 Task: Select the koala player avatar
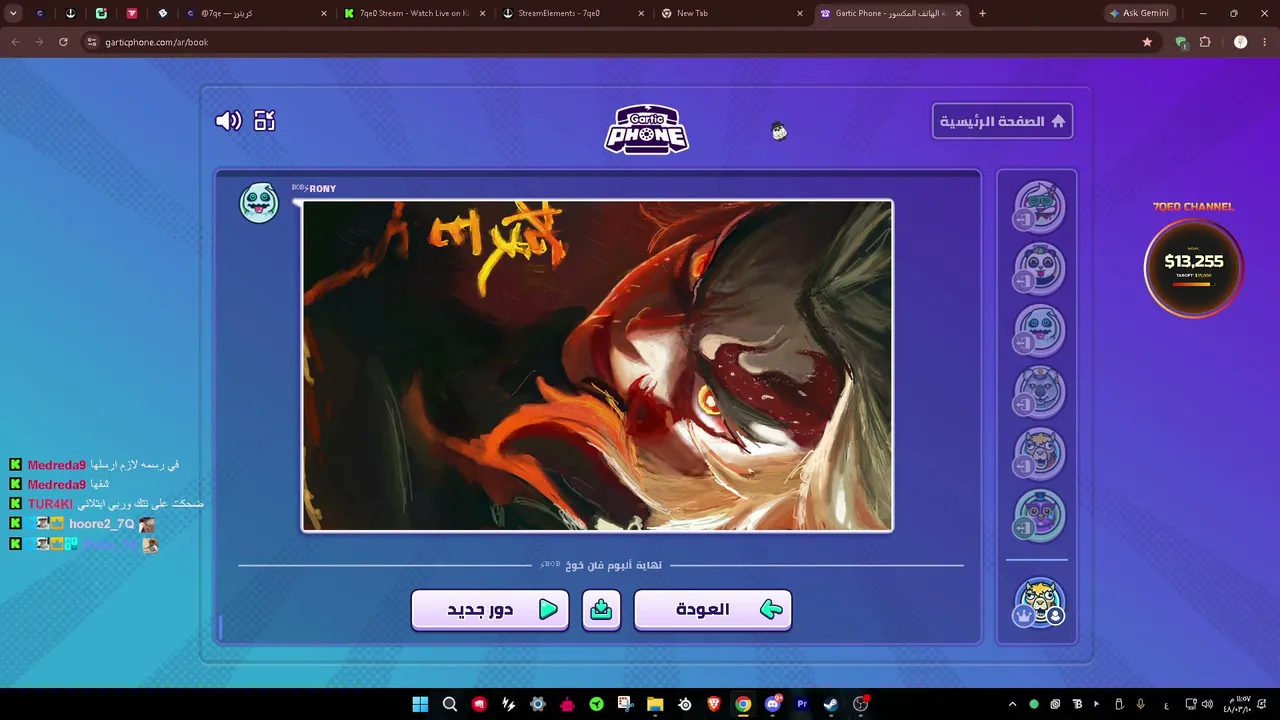pyautogui.click(x=1039, y=392)
